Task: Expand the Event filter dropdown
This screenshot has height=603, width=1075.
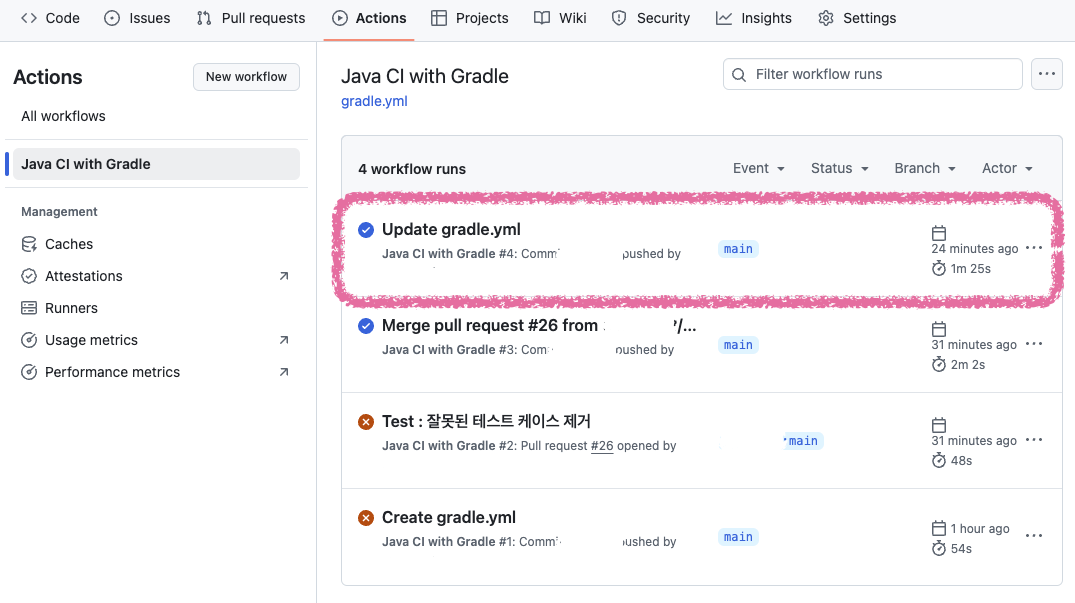Action: pyautogui.click(x=758, y=169)
